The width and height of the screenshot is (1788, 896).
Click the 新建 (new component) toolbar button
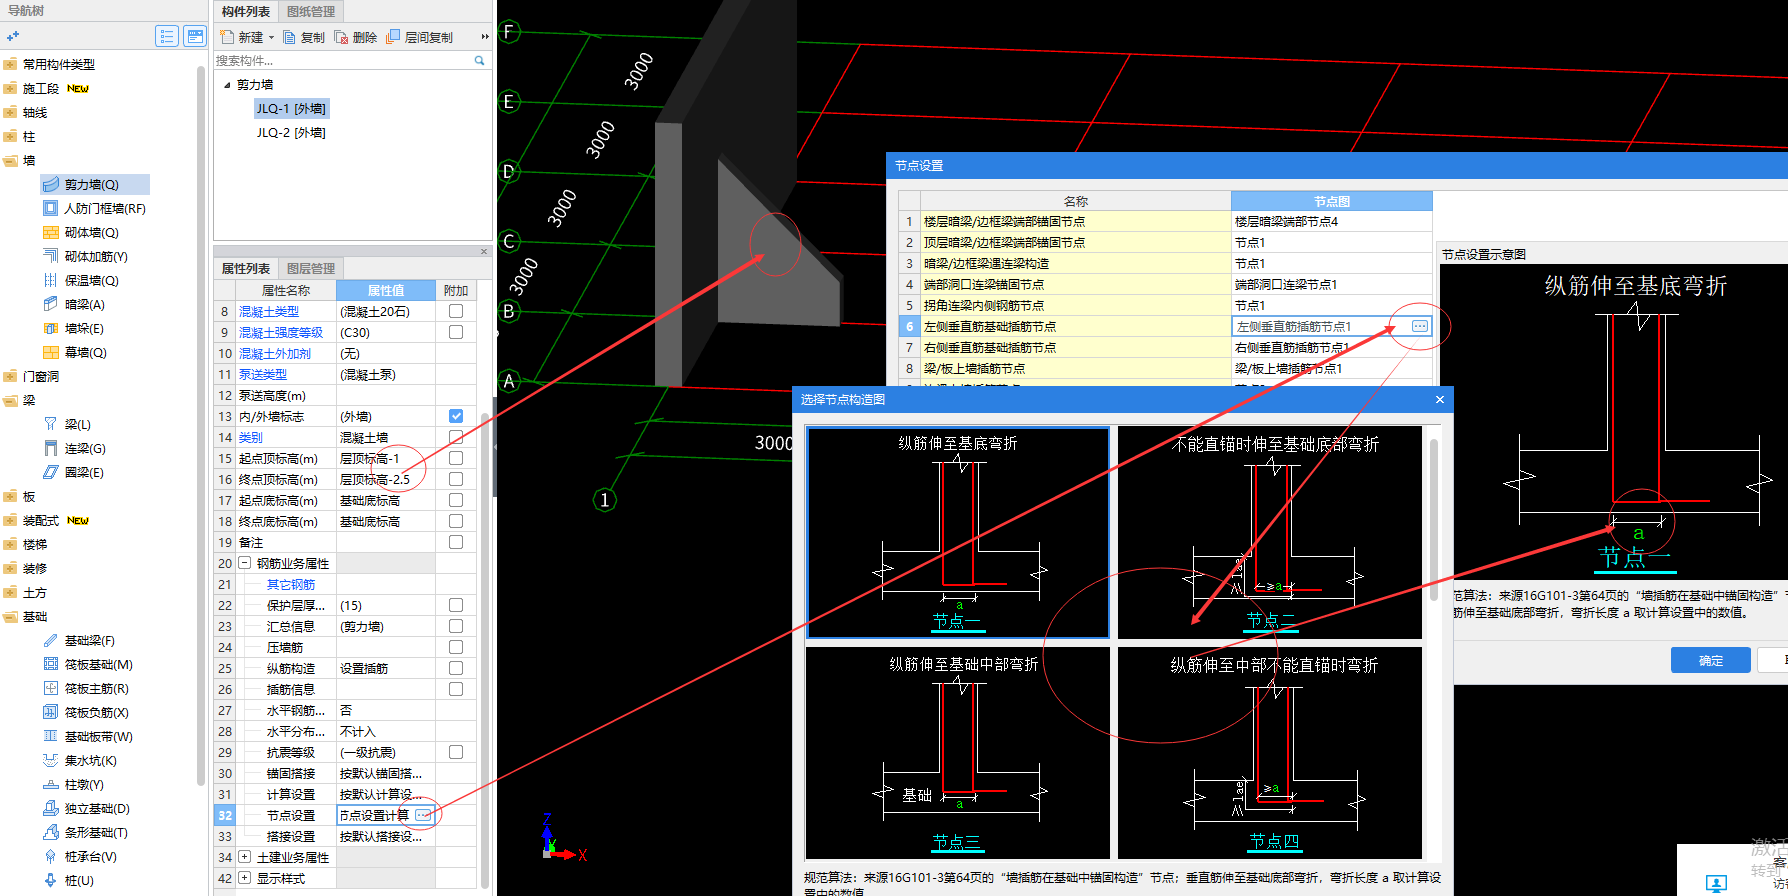(x=241, y=37)
